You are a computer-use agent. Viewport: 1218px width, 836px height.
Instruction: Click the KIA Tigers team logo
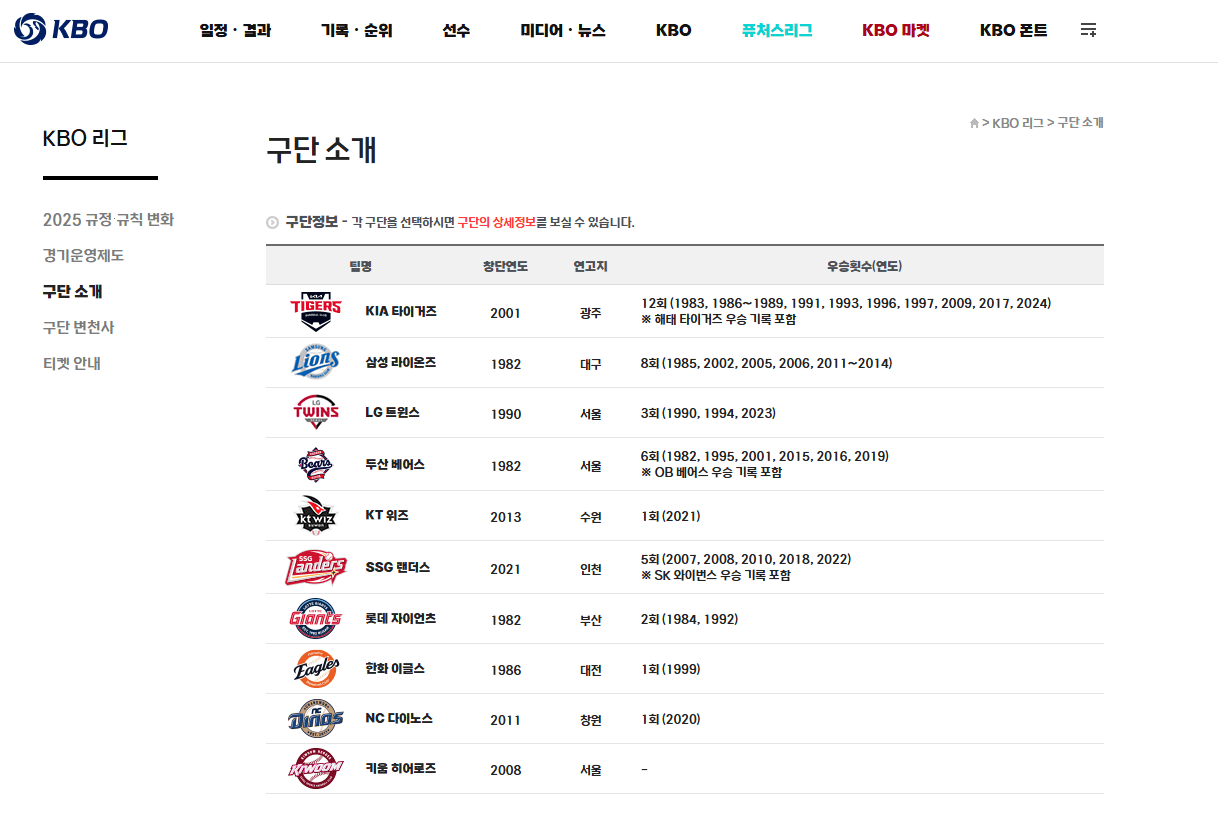[x=315, y=311]
